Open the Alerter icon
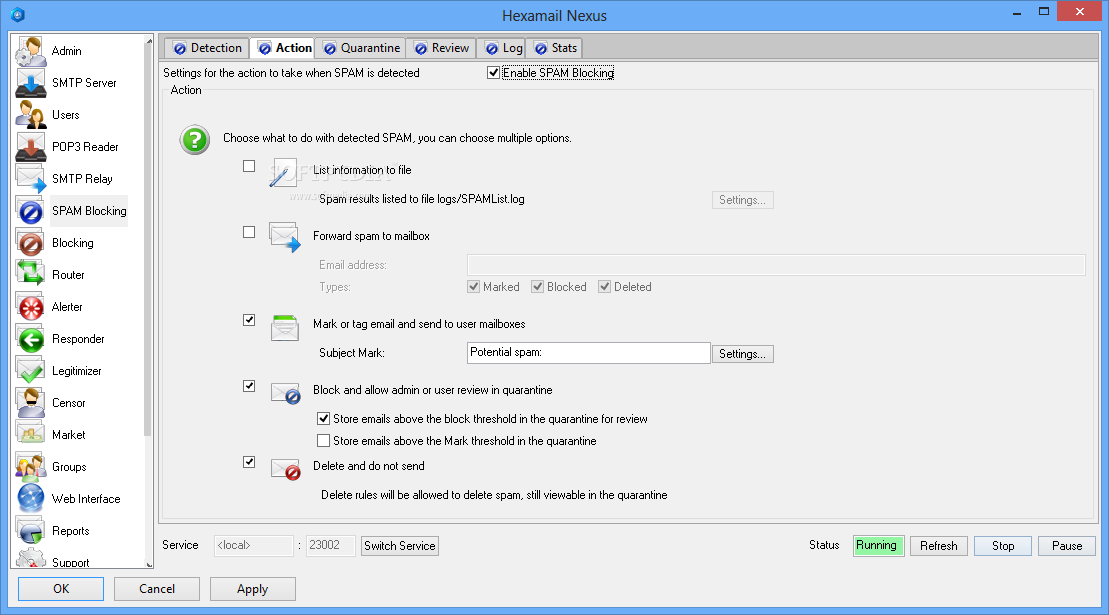1109x615 pixels. pyautogui.click(x=31, y=307)
